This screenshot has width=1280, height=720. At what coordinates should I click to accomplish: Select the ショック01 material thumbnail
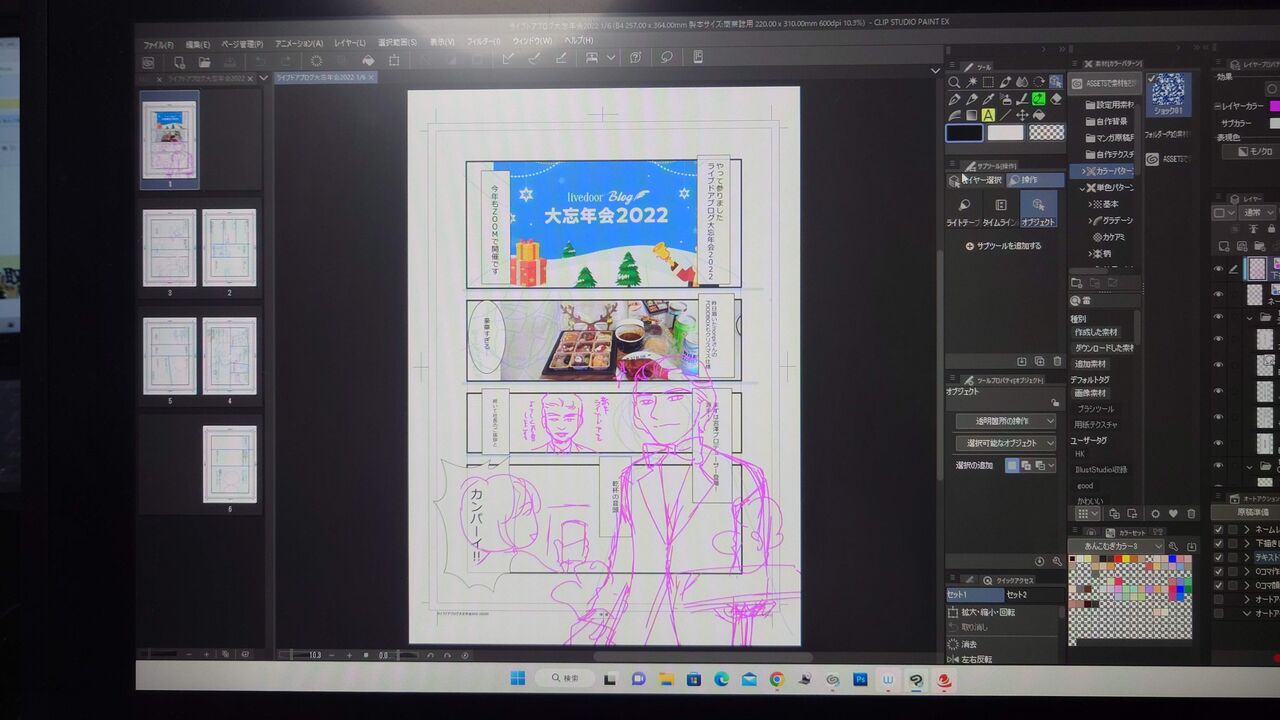click(1168, 96)
